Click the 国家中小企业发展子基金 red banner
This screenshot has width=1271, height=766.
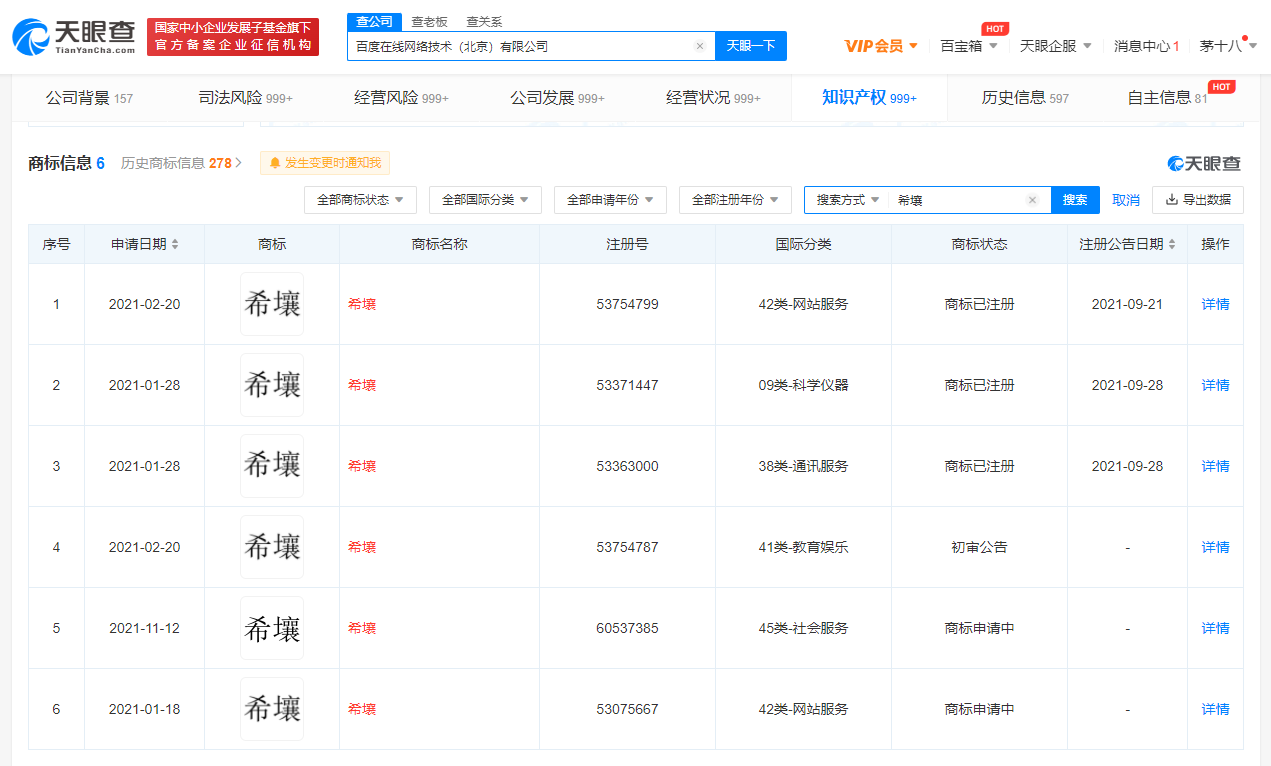(x=233, y=37)
